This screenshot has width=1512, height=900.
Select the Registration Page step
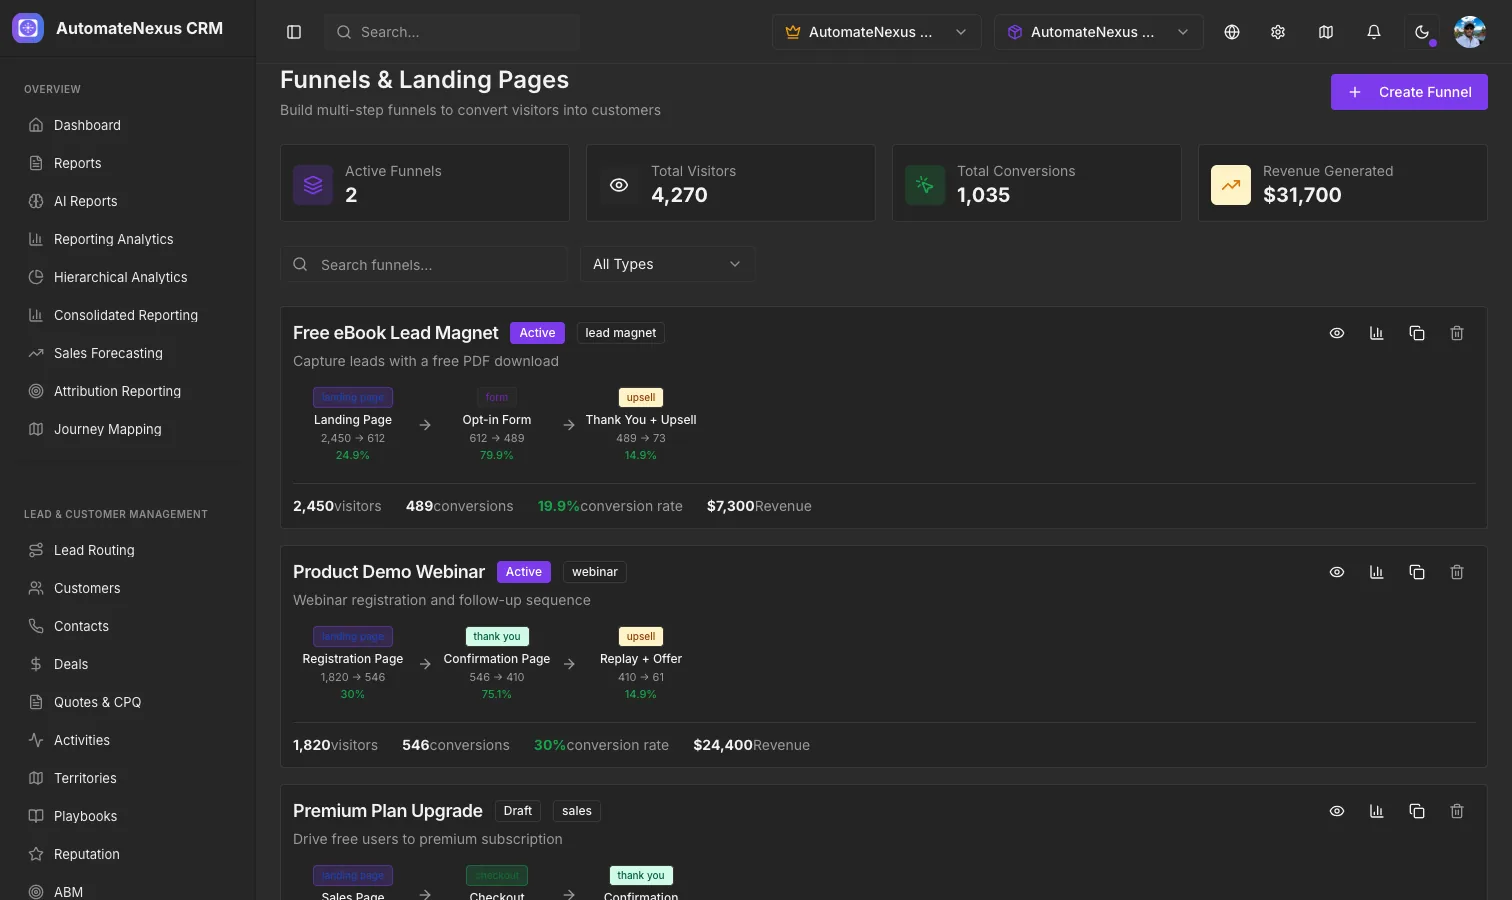(353, 664)
